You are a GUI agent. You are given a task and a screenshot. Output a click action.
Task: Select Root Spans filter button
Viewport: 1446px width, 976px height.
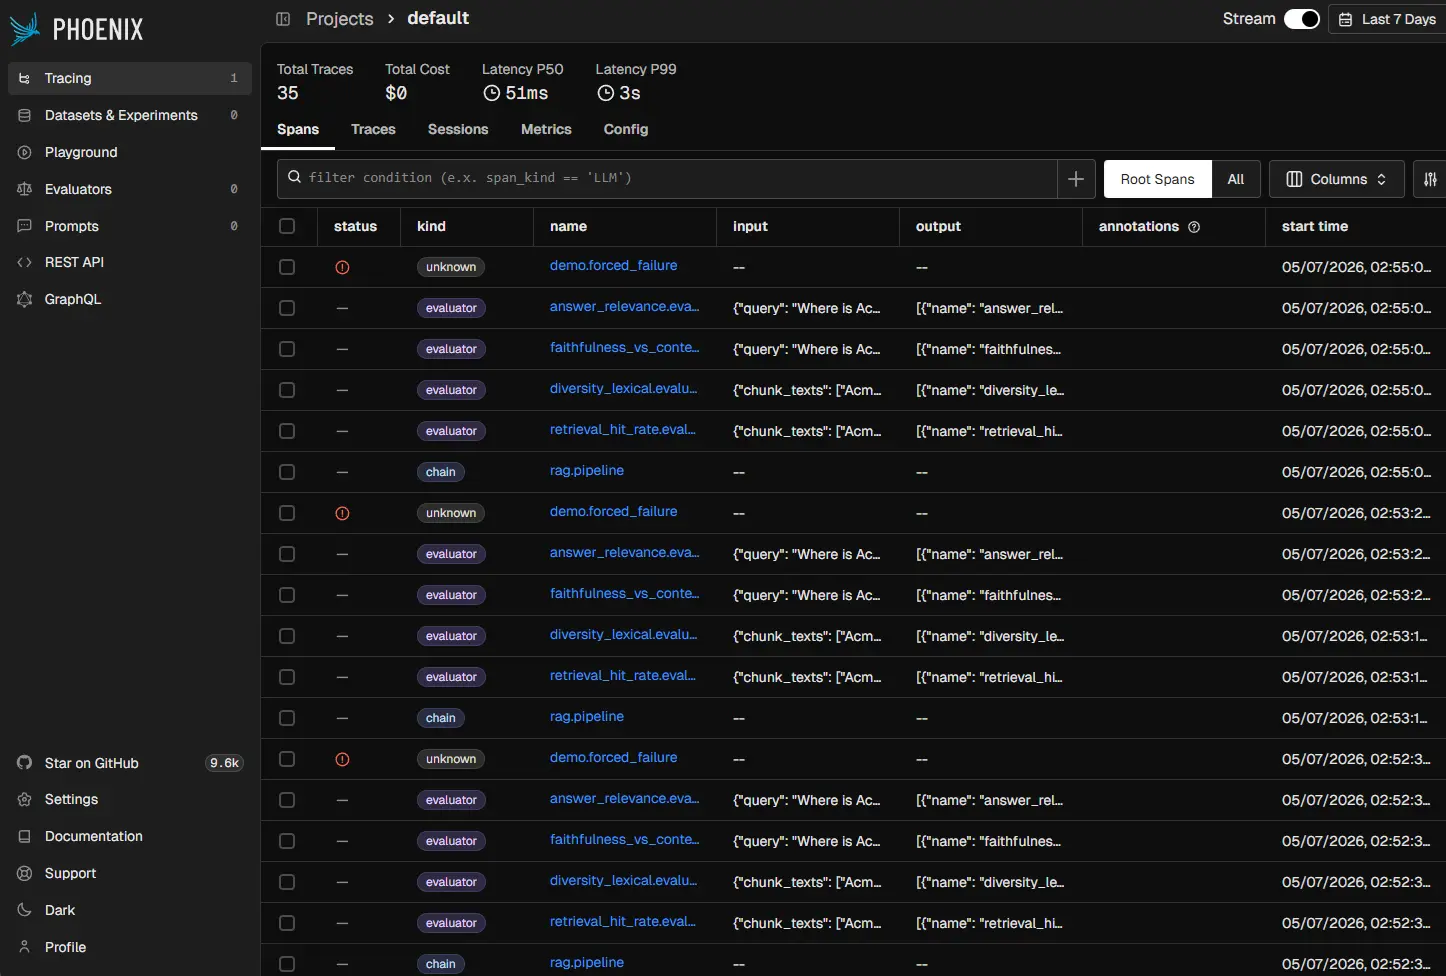(x=1158, y=179)
